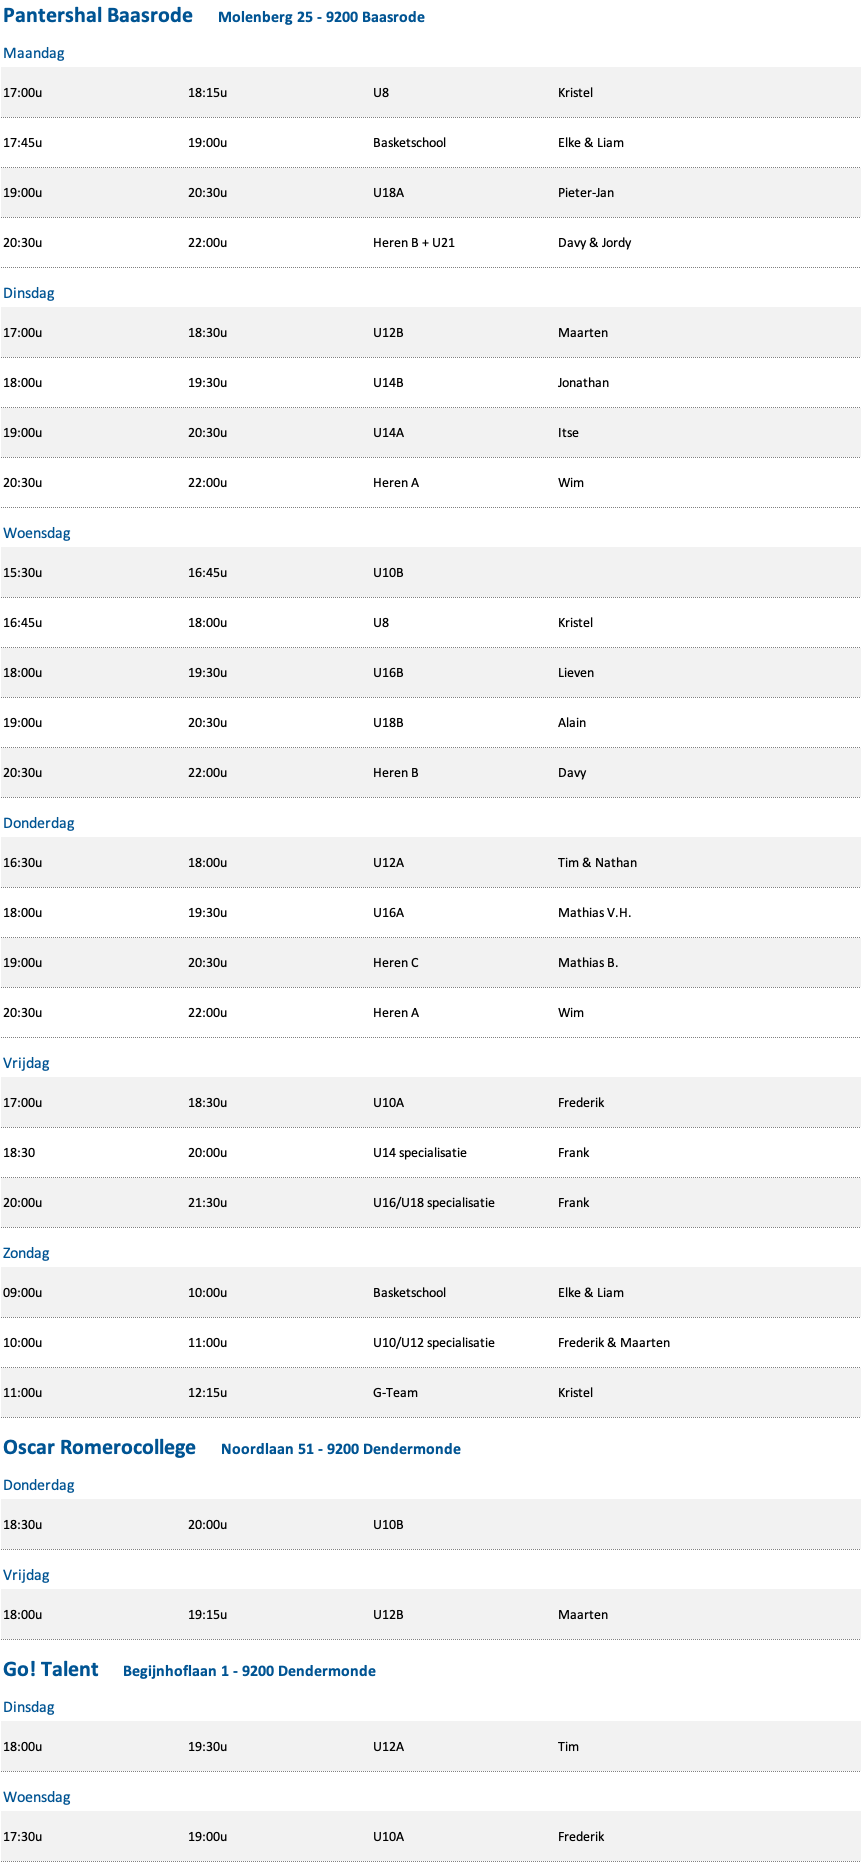The height and width of the screenshot is (1862, 861).
Task: Click U16/U18 specialisatie row
Action: pos(430,1202)
